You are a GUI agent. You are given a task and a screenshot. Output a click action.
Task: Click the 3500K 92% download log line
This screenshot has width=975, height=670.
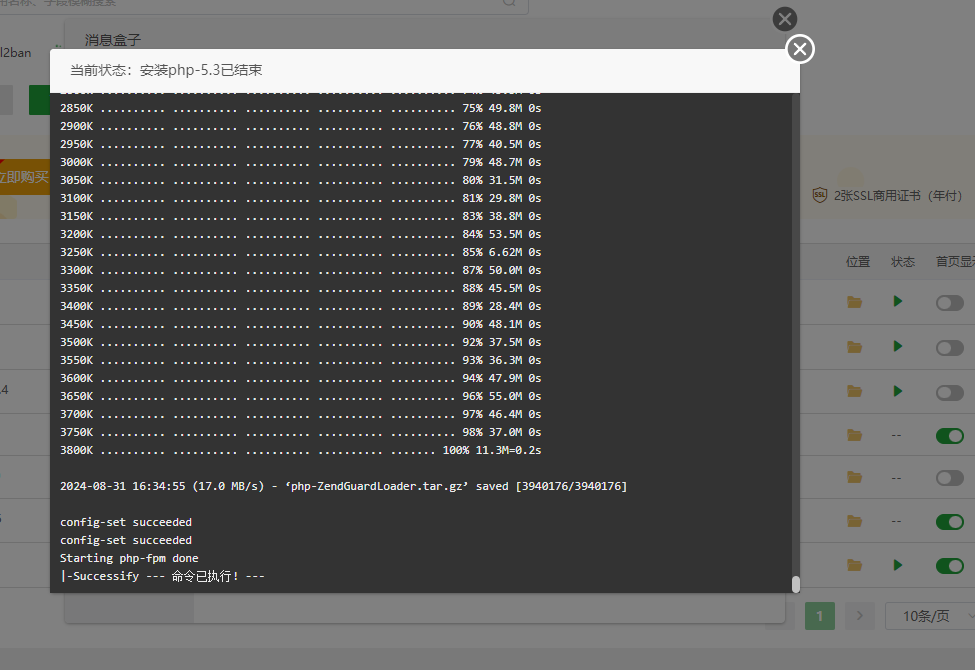(300, 342)
